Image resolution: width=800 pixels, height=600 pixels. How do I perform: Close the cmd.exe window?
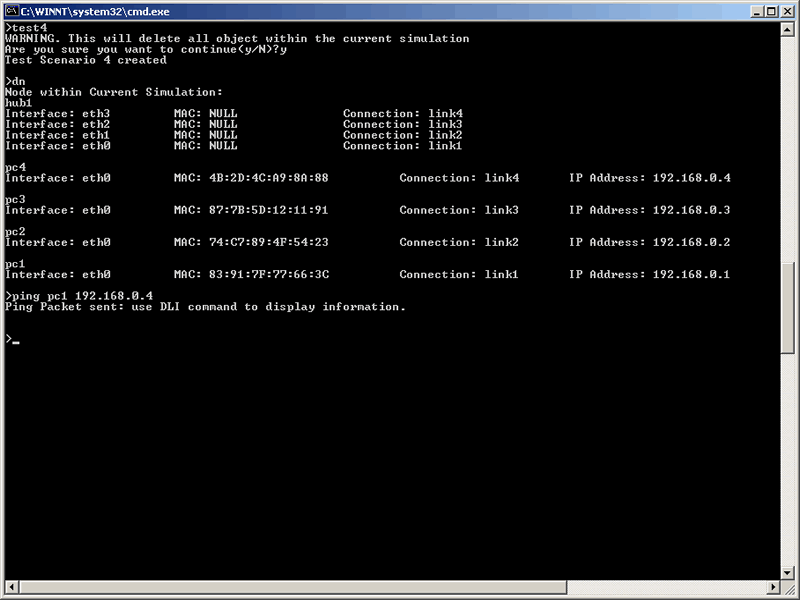[x=786, y=12]
